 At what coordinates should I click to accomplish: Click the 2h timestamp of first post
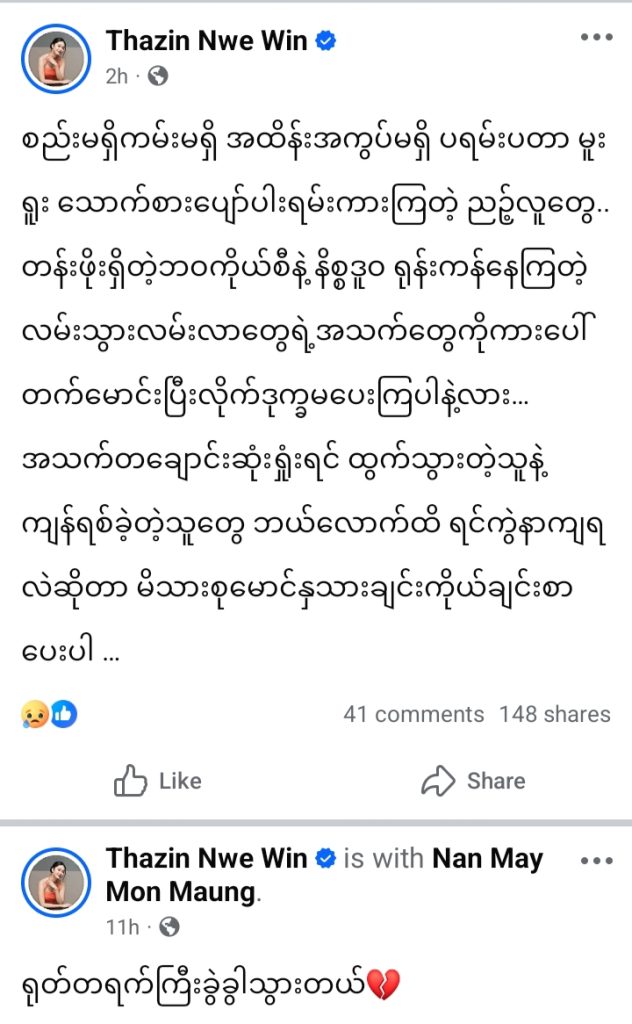pos(117,76)
